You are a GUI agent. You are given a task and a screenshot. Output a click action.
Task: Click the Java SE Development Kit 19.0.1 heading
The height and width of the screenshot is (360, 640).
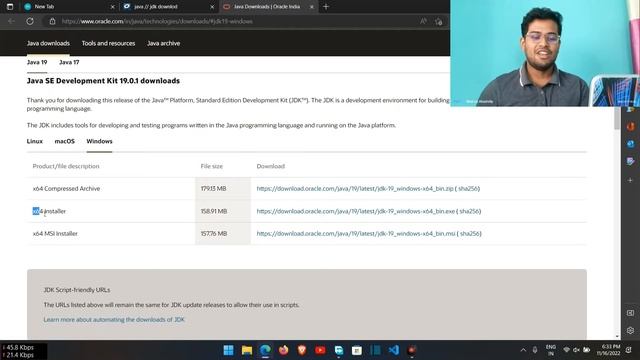[103, 81]
